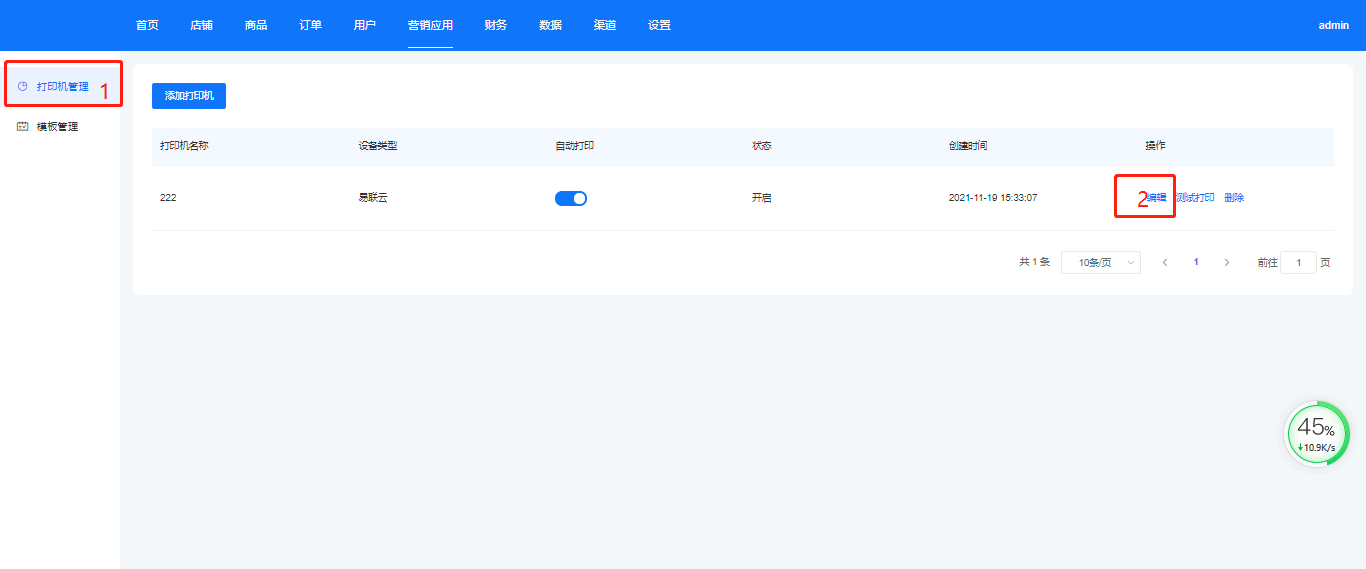
Task: Click the 45% network speed widget
Action: (1316, 434)
